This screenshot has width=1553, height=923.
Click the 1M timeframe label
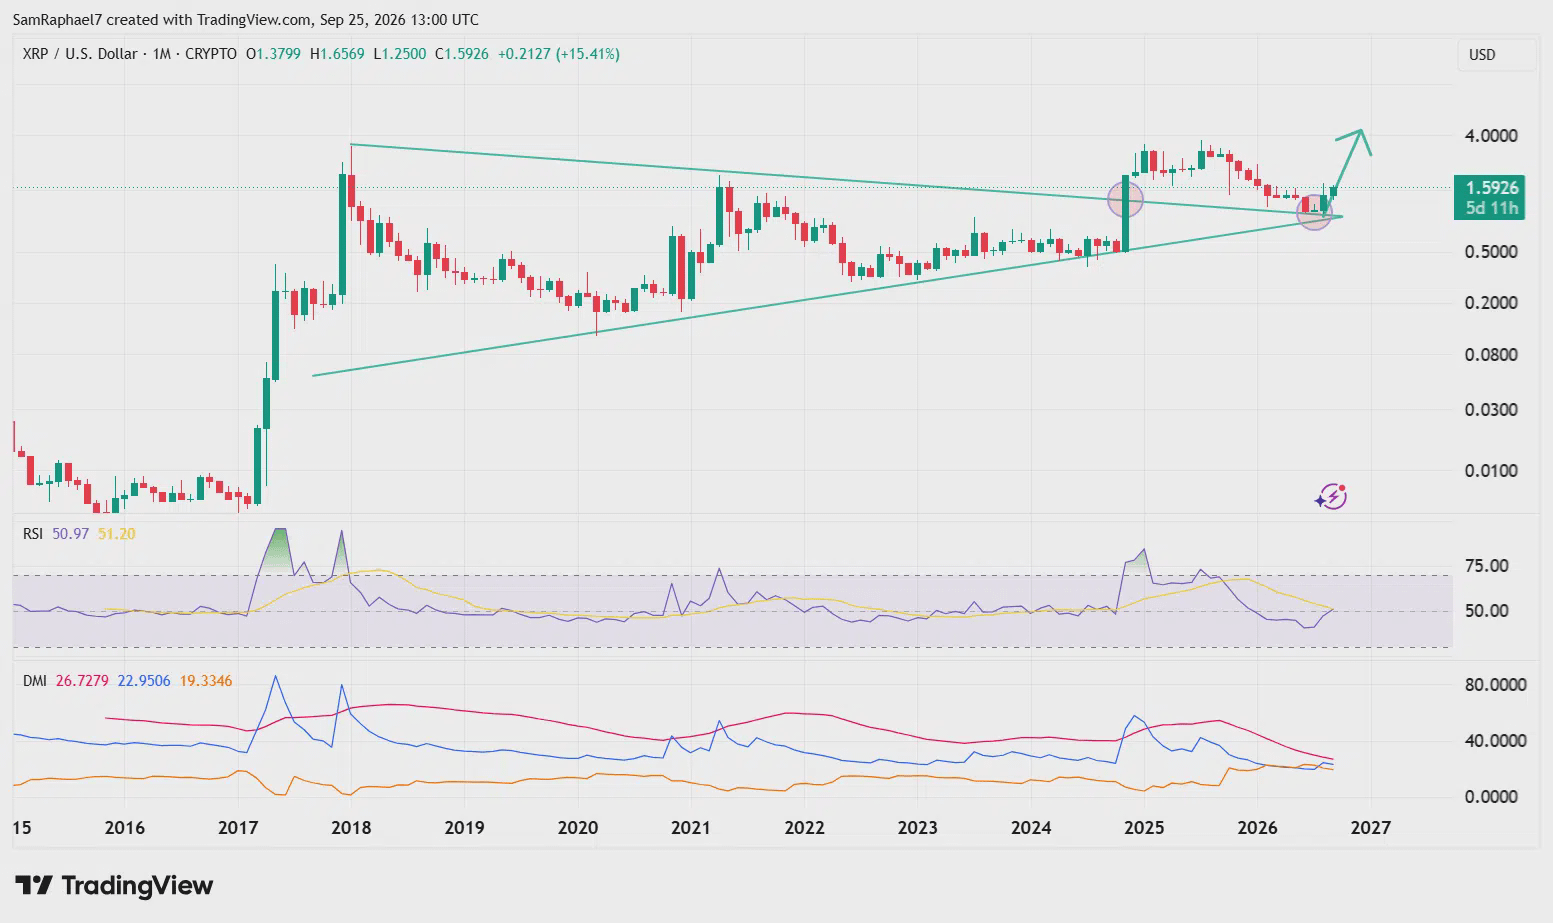click(163, 54)
